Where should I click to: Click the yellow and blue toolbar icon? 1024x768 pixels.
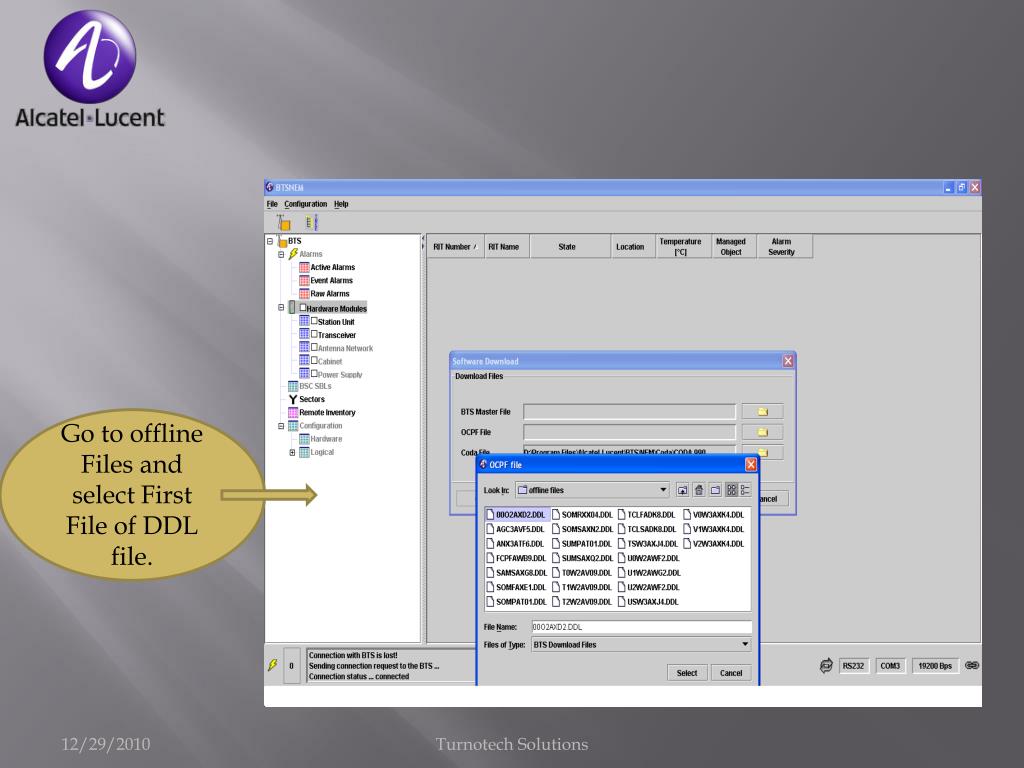tap(312, 223)
